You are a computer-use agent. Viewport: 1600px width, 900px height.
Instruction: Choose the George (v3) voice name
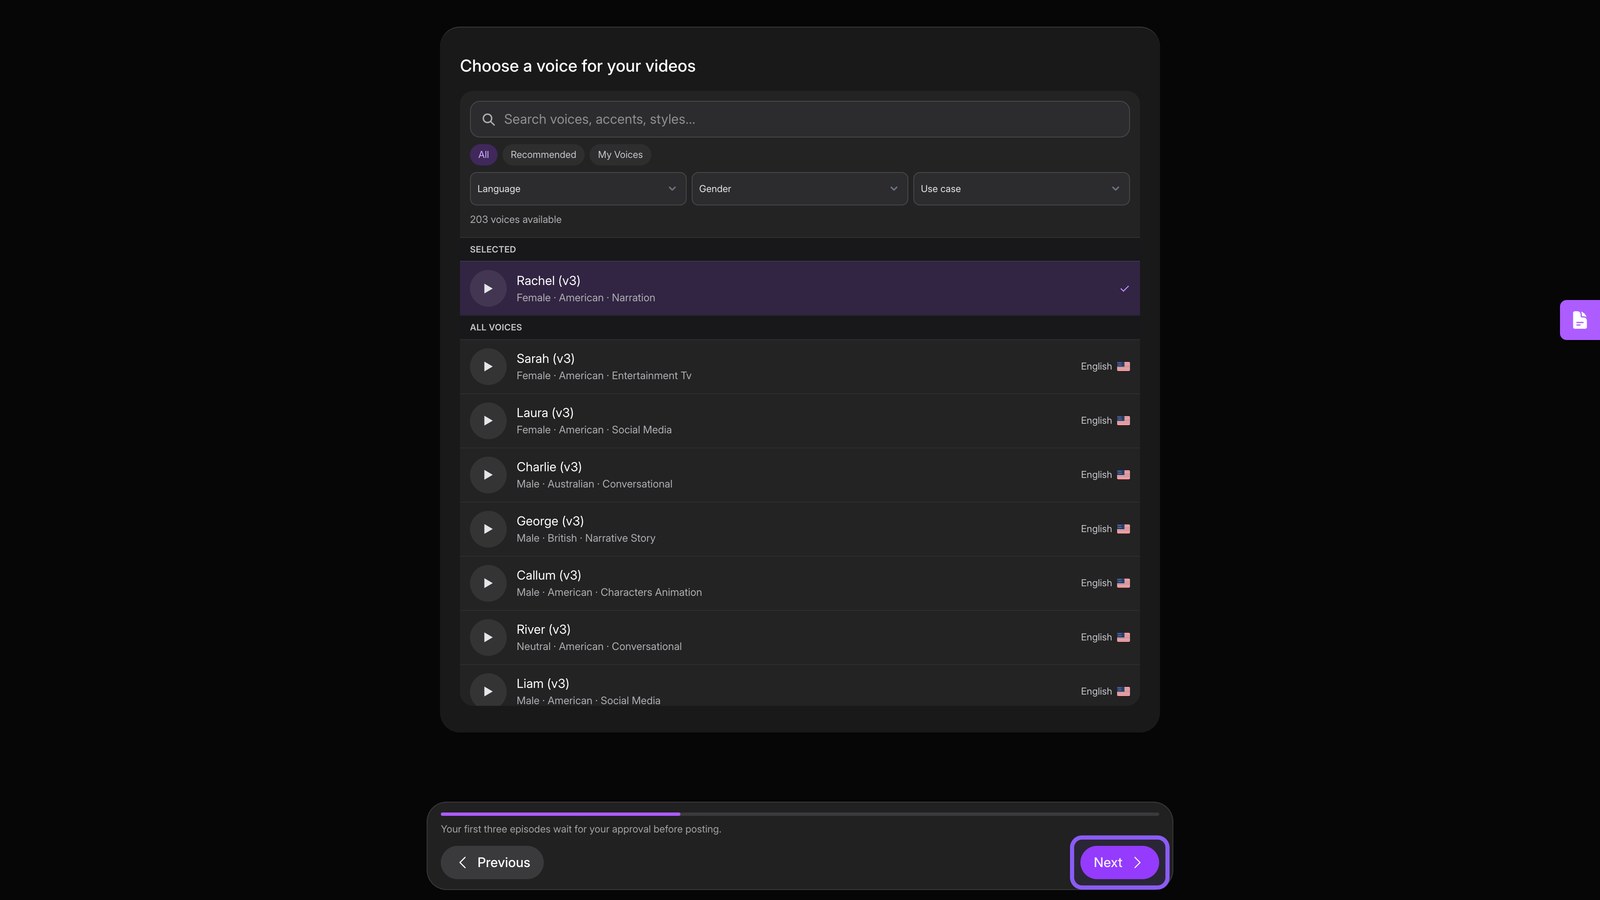550,521
